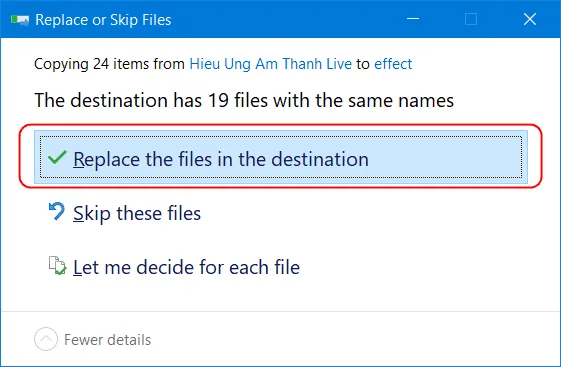Click the blue undo arrow beside Skip
The image size is (561, 367).
(x=57, y=211)
